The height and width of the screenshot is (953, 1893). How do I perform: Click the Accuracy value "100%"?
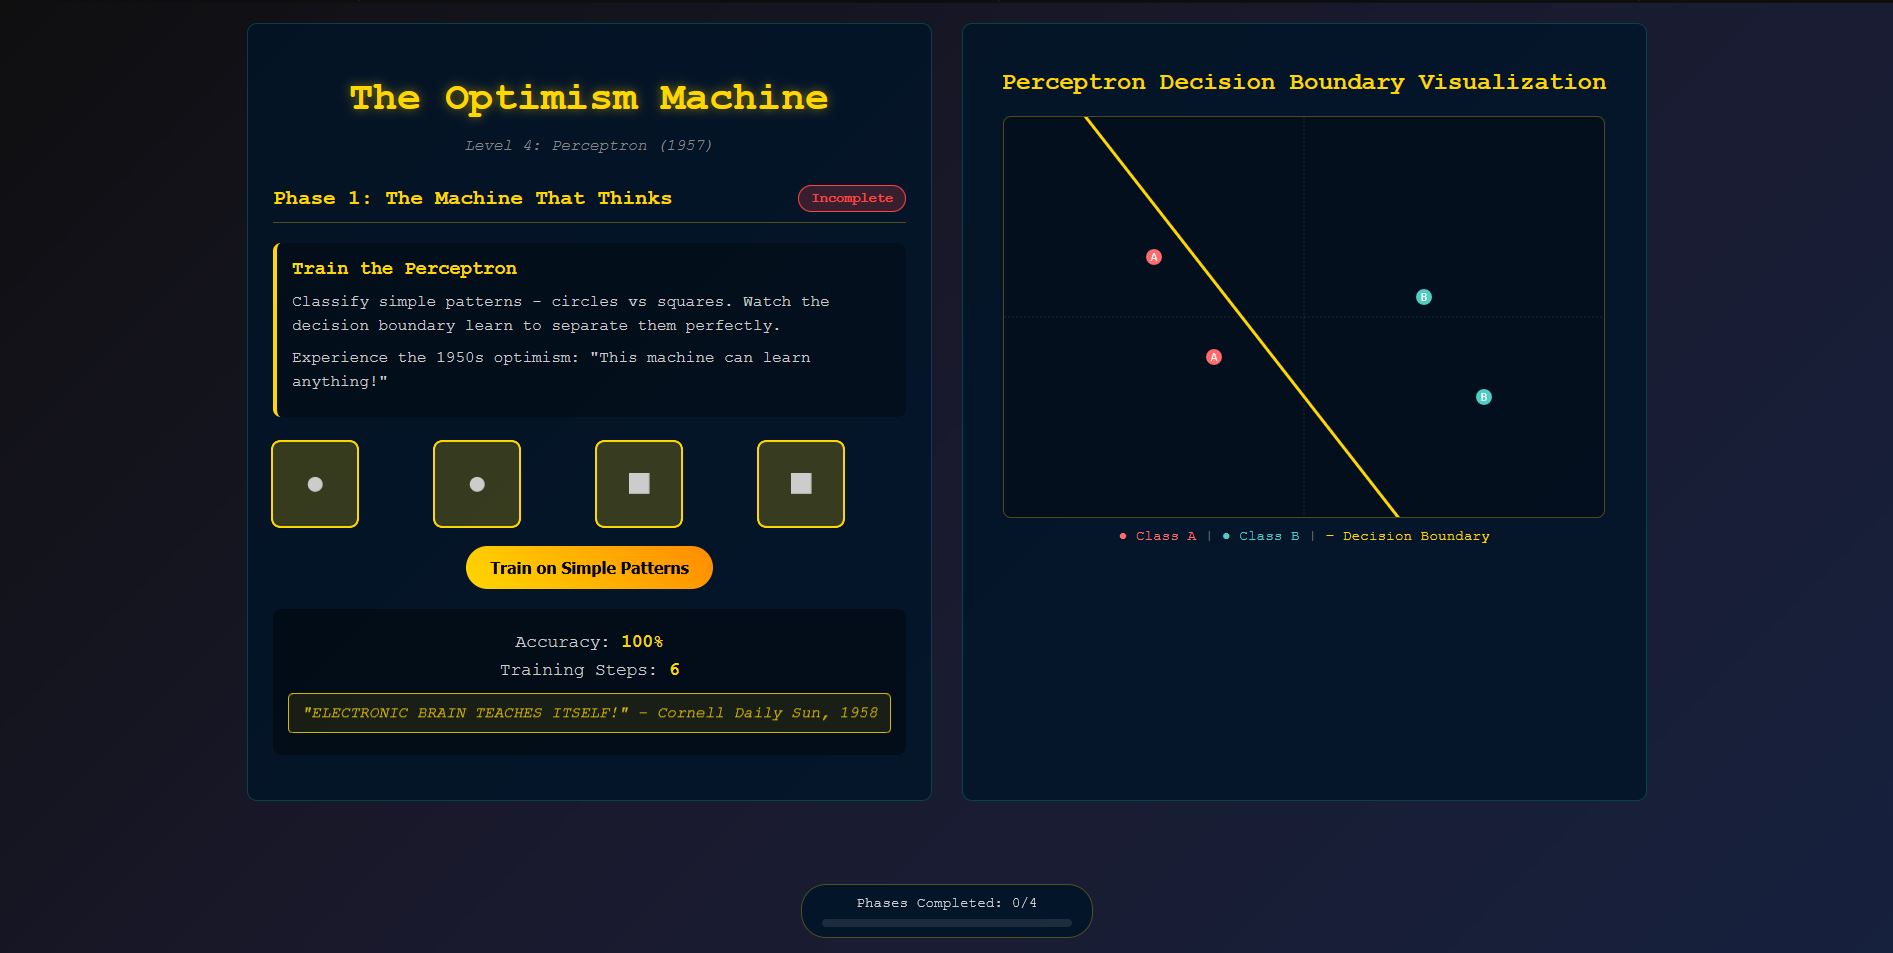pyautogui.click(x=642, y=642)
